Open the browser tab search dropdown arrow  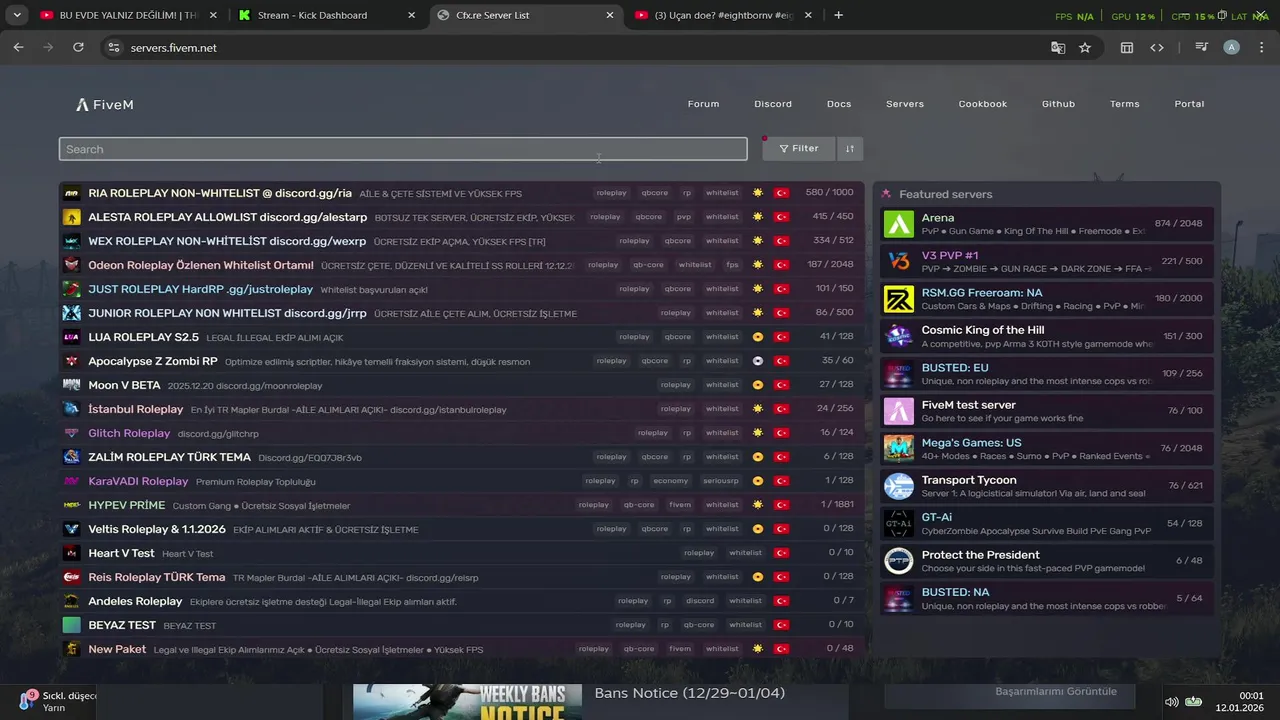click(17, 15)
